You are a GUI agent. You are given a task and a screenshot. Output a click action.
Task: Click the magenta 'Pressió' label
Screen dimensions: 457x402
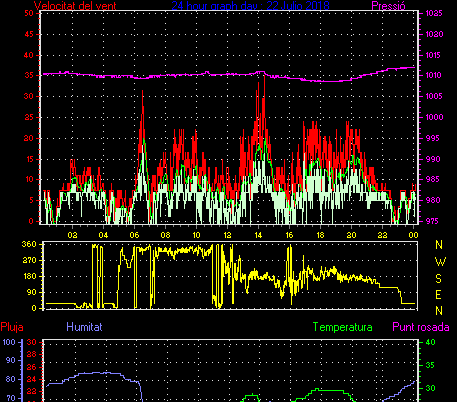point(388,6)
